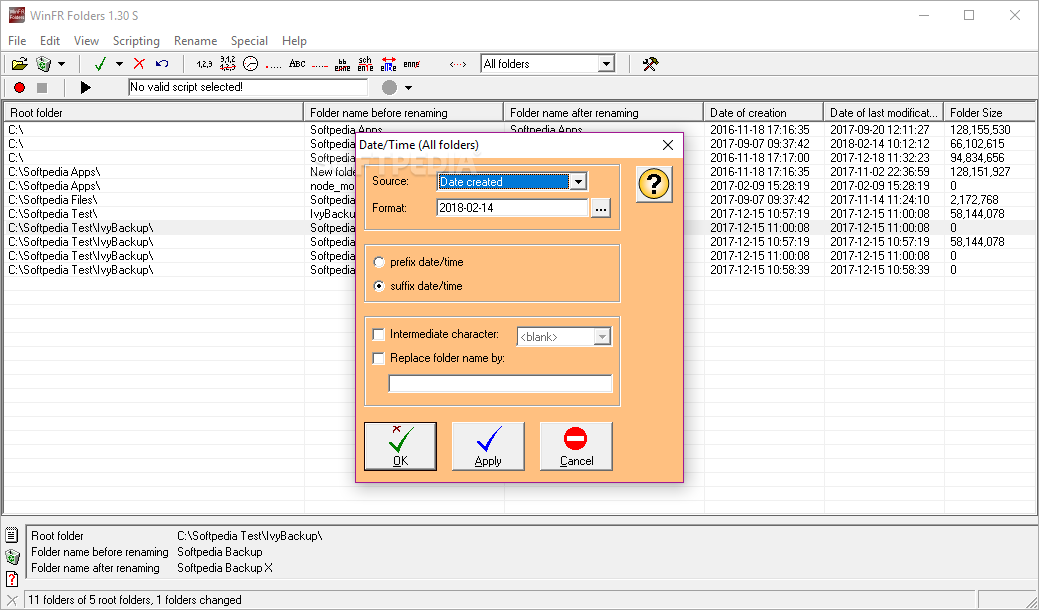This screenshot has width=1039, height=610.
Task: Open the Special menu
Action: click(x=249, y=41)
